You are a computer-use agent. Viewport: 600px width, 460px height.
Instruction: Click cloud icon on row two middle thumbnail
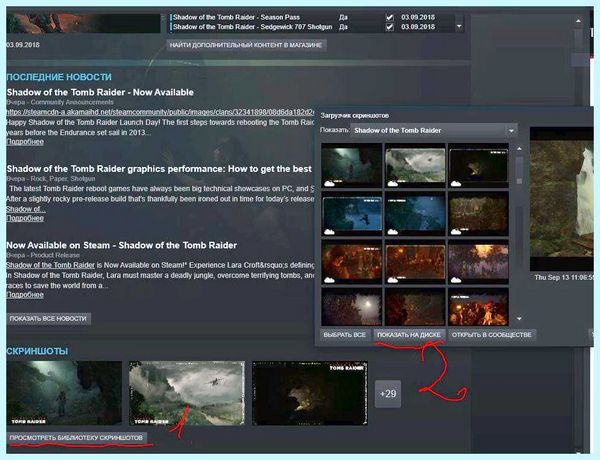point(393,232)
